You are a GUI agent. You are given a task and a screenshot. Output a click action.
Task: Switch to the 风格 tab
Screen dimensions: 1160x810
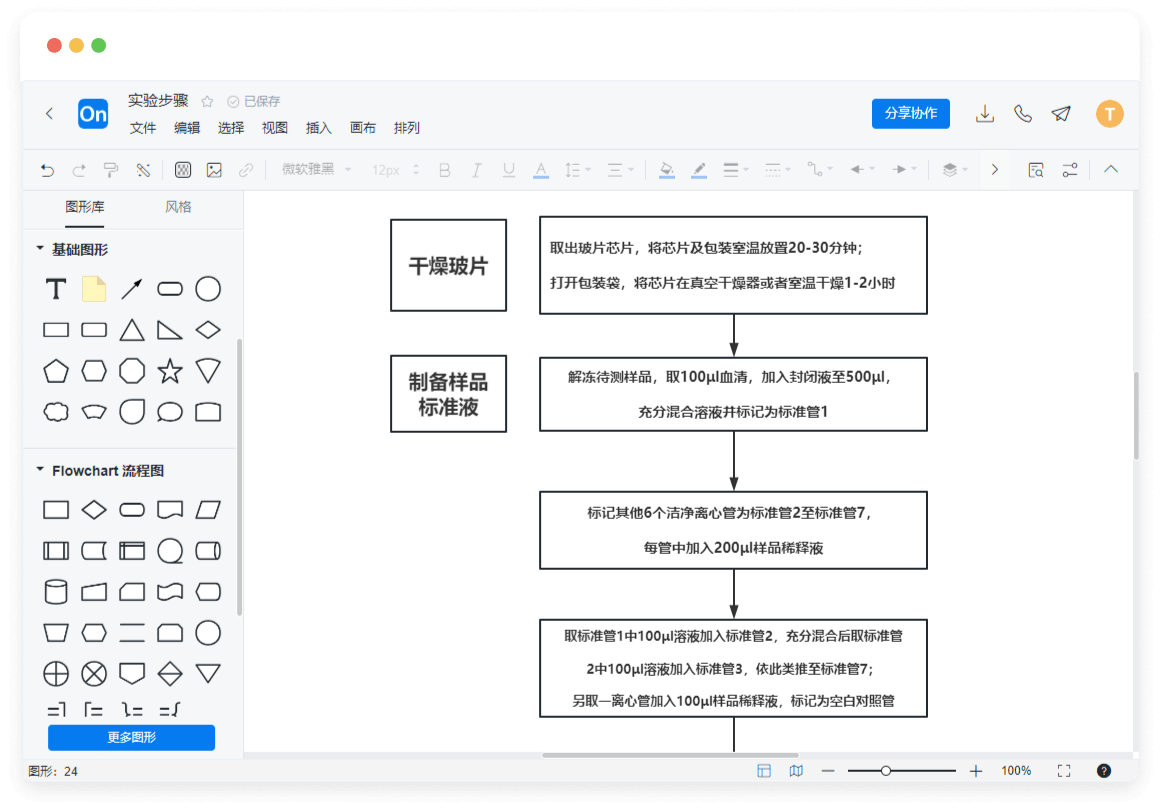178,207
